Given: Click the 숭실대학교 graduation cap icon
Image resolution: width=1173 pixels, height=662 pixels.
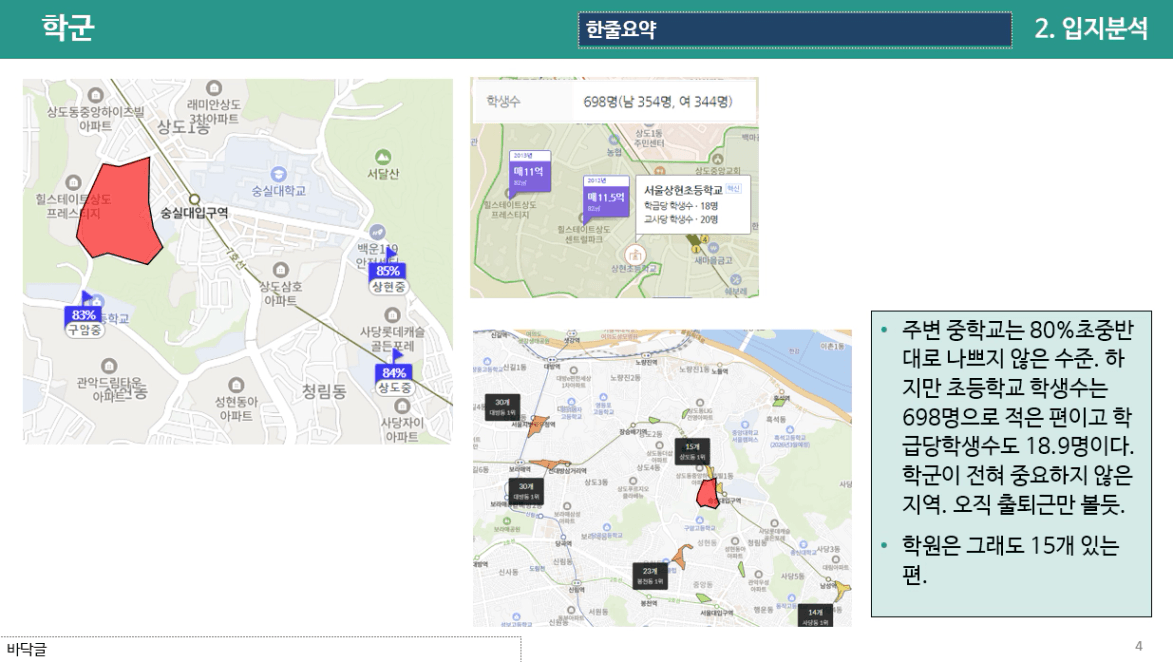Looking at the screenshot, I should click(278, 175).
